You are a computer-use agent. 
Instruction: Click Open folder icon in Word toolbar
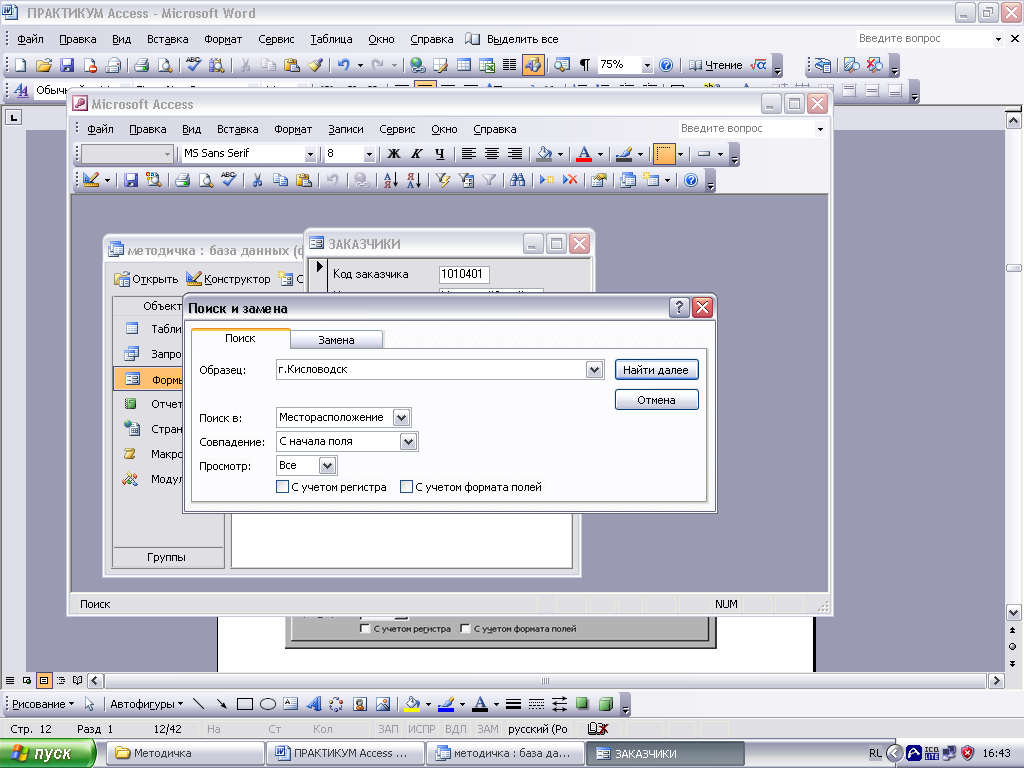point(44,65)
